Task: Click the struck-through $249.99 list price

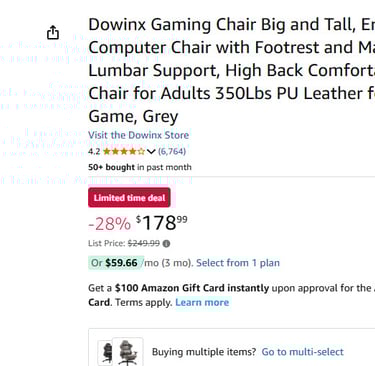Action: [x=144, y=244]
